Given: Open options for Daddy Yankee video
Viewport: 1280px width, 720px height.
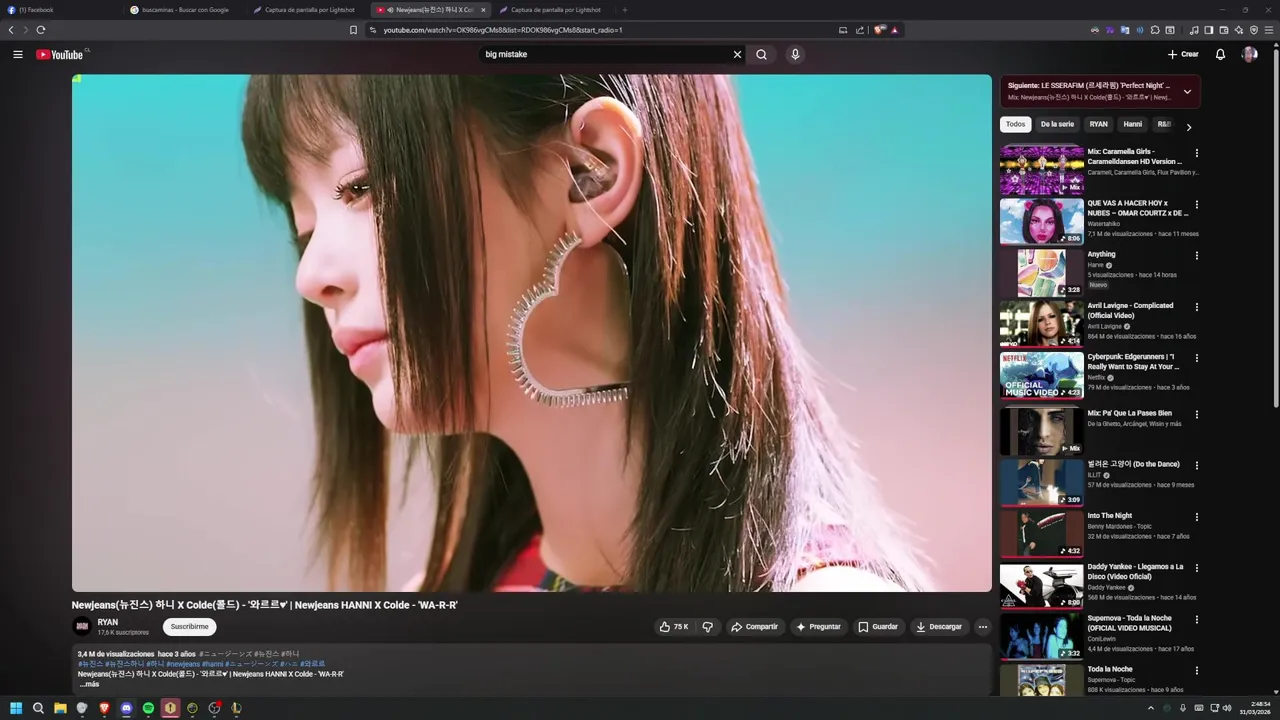Looking at the screenshot, I should [x=1197, y=568].
